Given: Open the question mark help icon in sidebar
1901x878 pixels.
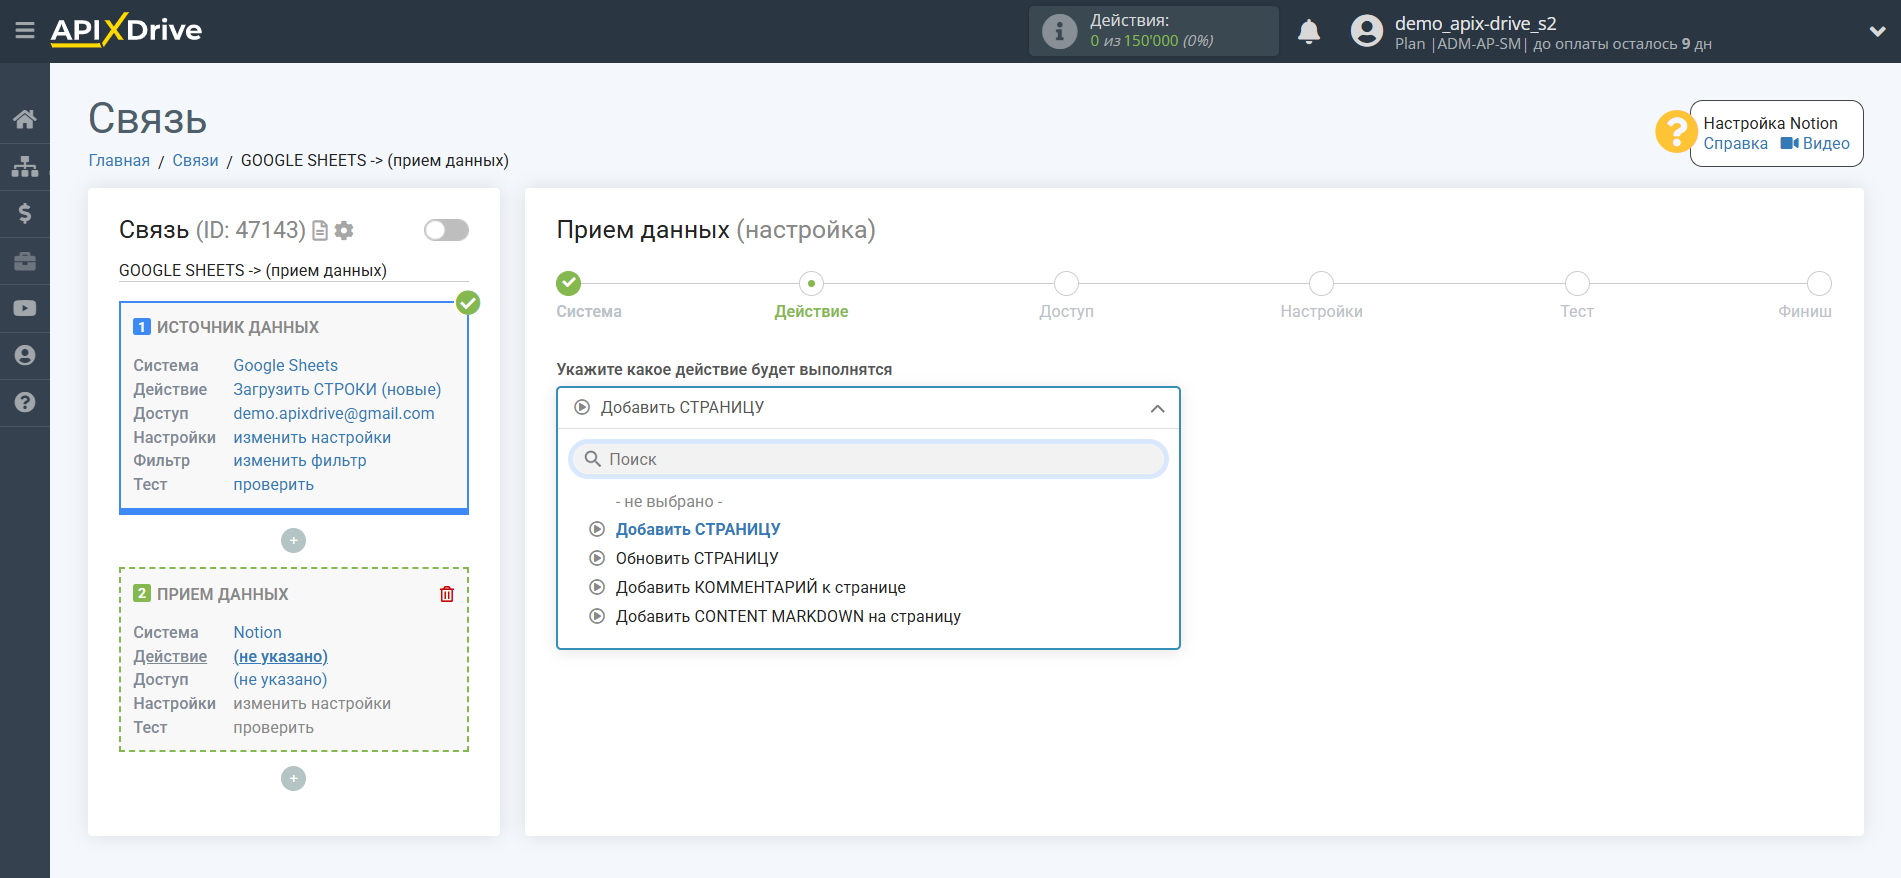Looking at the screenshot, I should (25, 402).
